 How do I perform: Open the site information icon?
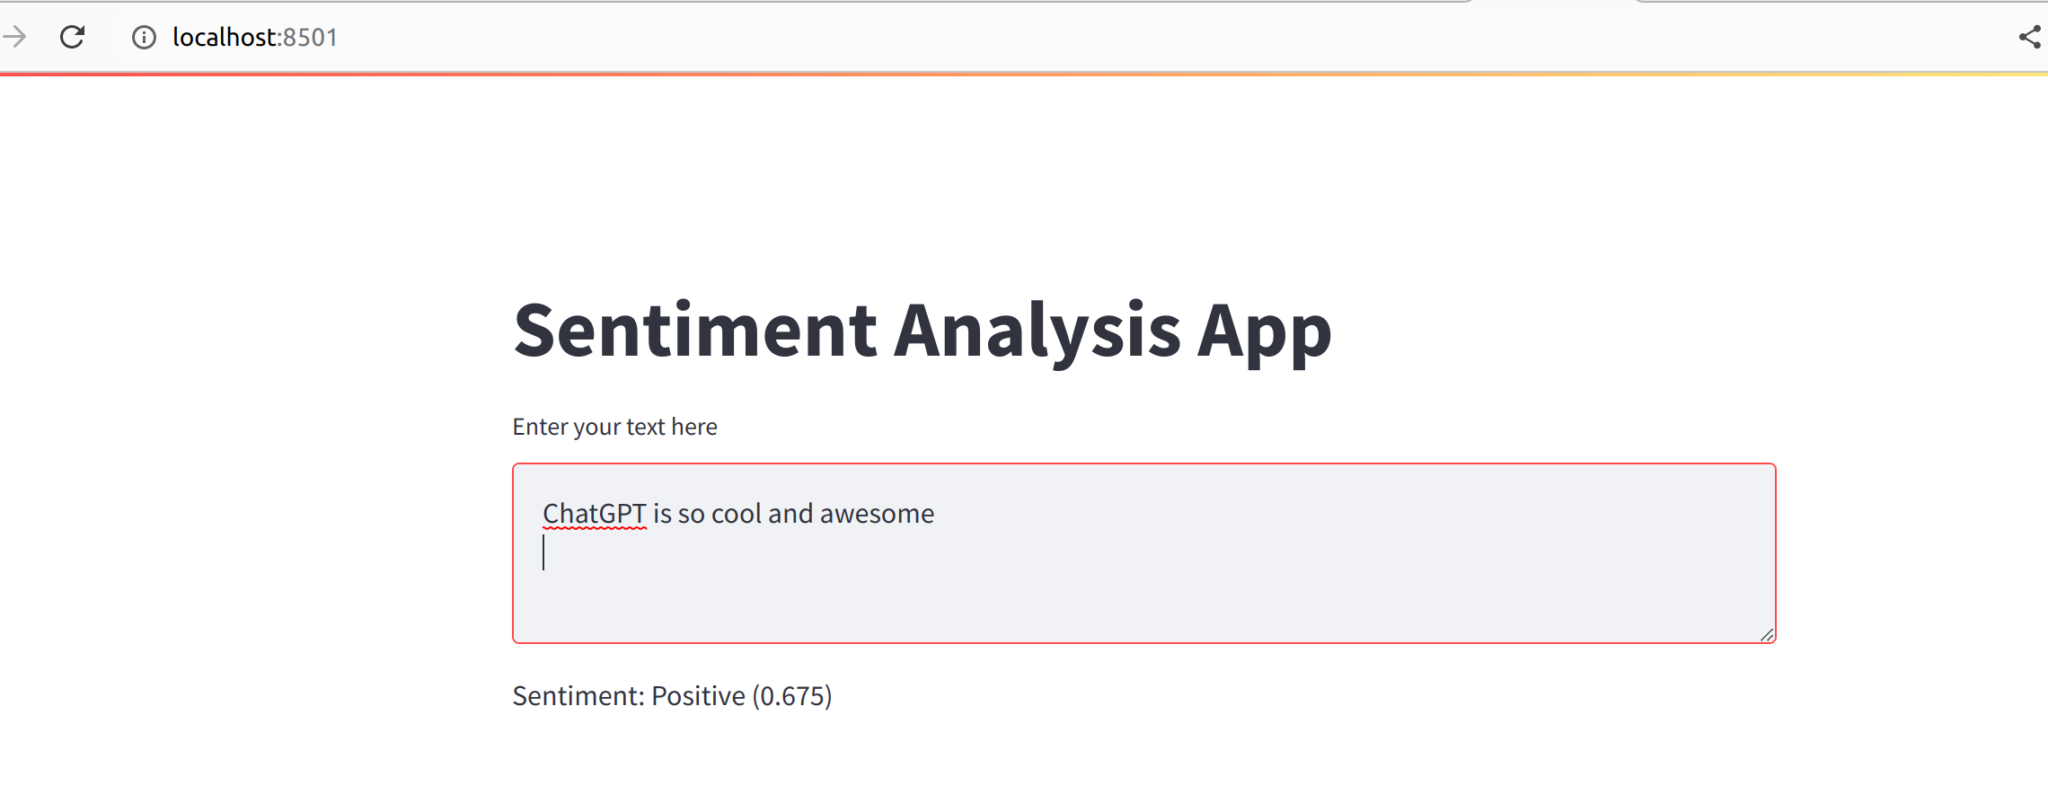tap(144, 38)
